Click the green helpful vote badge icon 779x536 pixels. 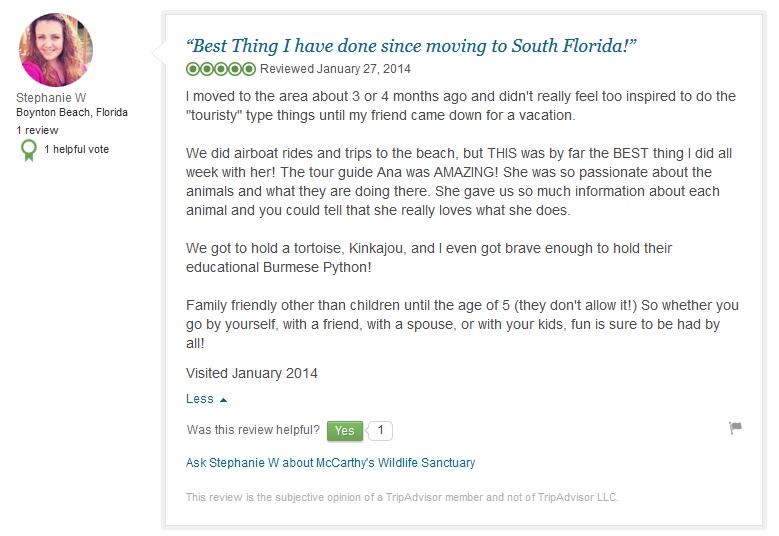29,150
